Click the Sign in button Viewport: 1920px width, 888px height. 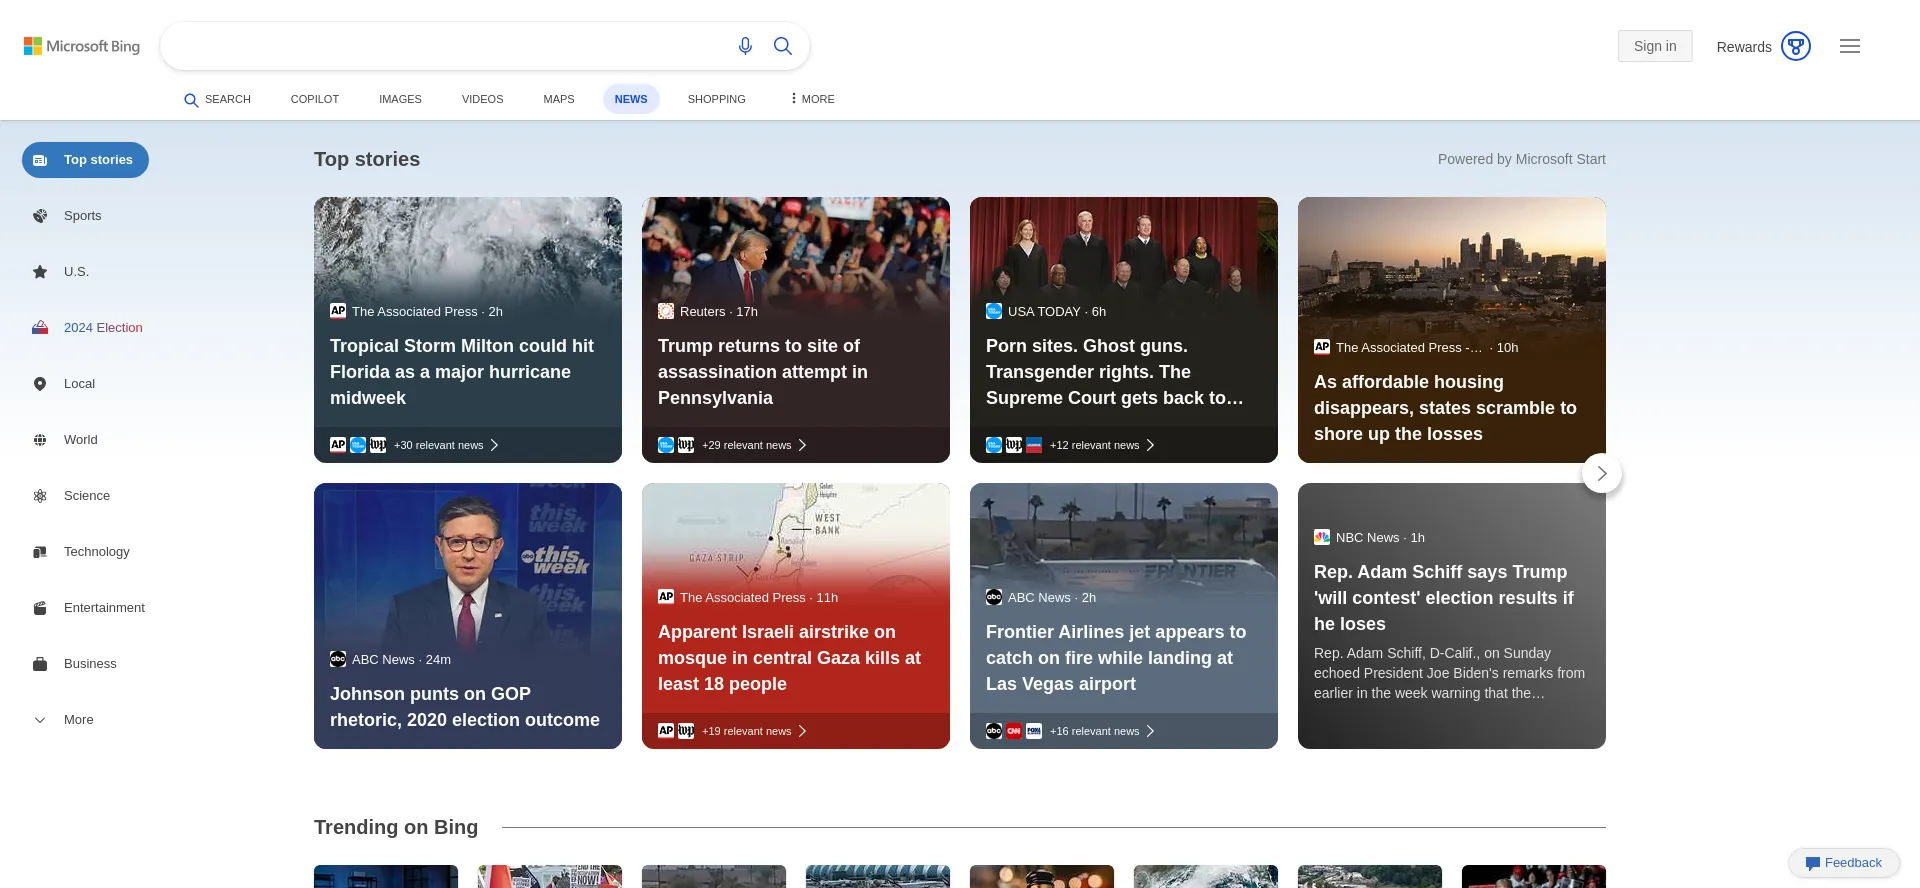point(1655,46)
